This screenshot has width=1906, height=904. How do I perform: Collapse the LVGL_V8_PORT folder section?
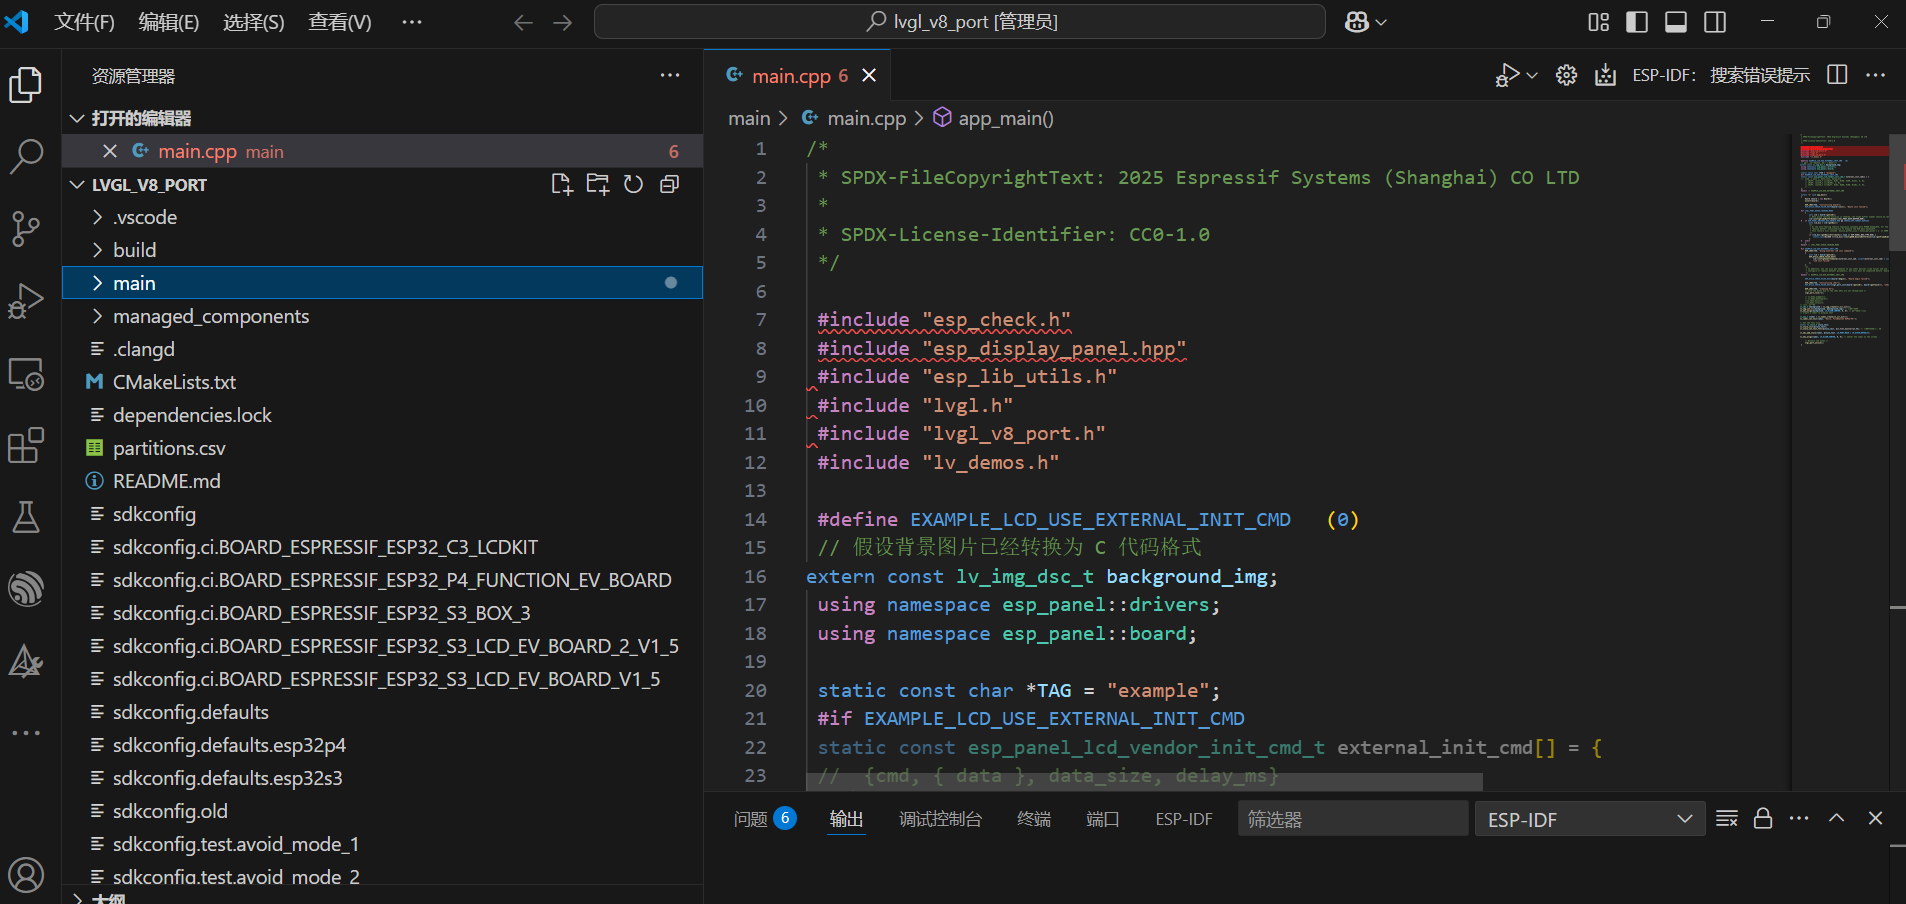coord(77,185)
